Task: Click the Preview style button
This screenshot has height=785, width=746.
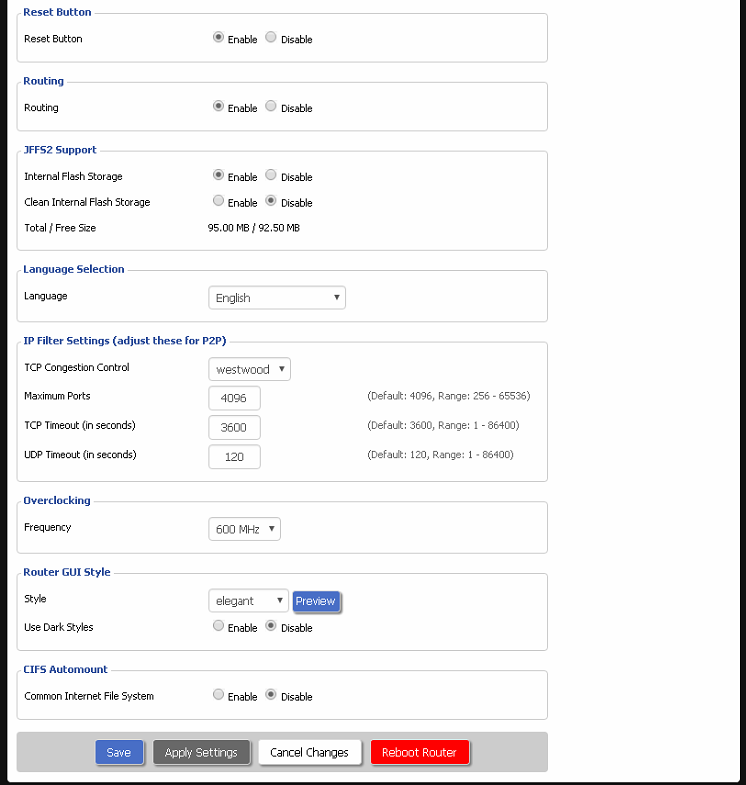Action: point(316,601)
